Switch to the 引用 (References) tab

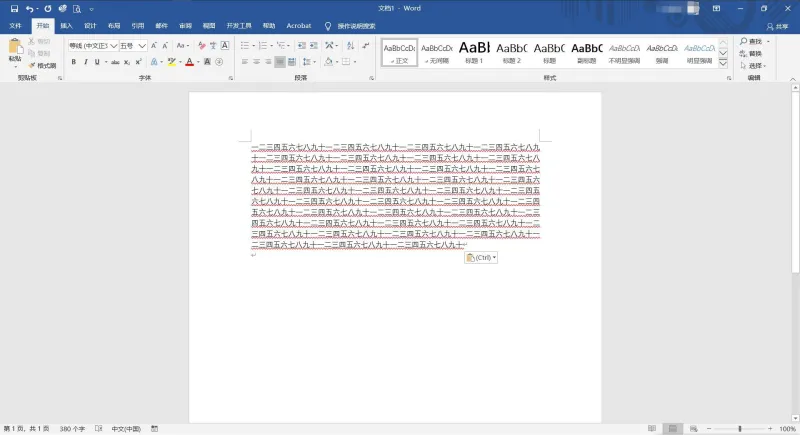pyautogui.click(x=138, y=26)
